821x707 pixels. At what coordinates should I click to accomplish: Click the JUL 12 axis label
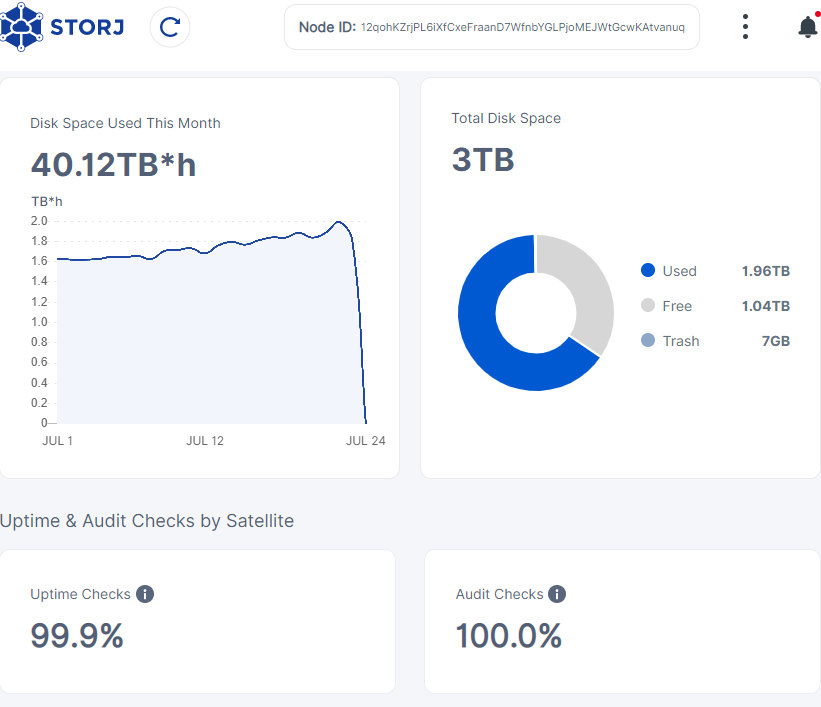click(x=204, y=441)
